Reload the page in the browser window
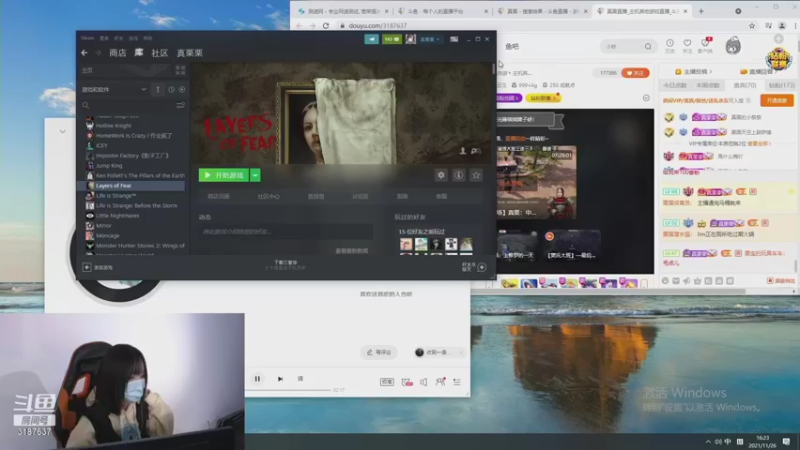This screenshot has height=450, width=800. coord(326,26)
